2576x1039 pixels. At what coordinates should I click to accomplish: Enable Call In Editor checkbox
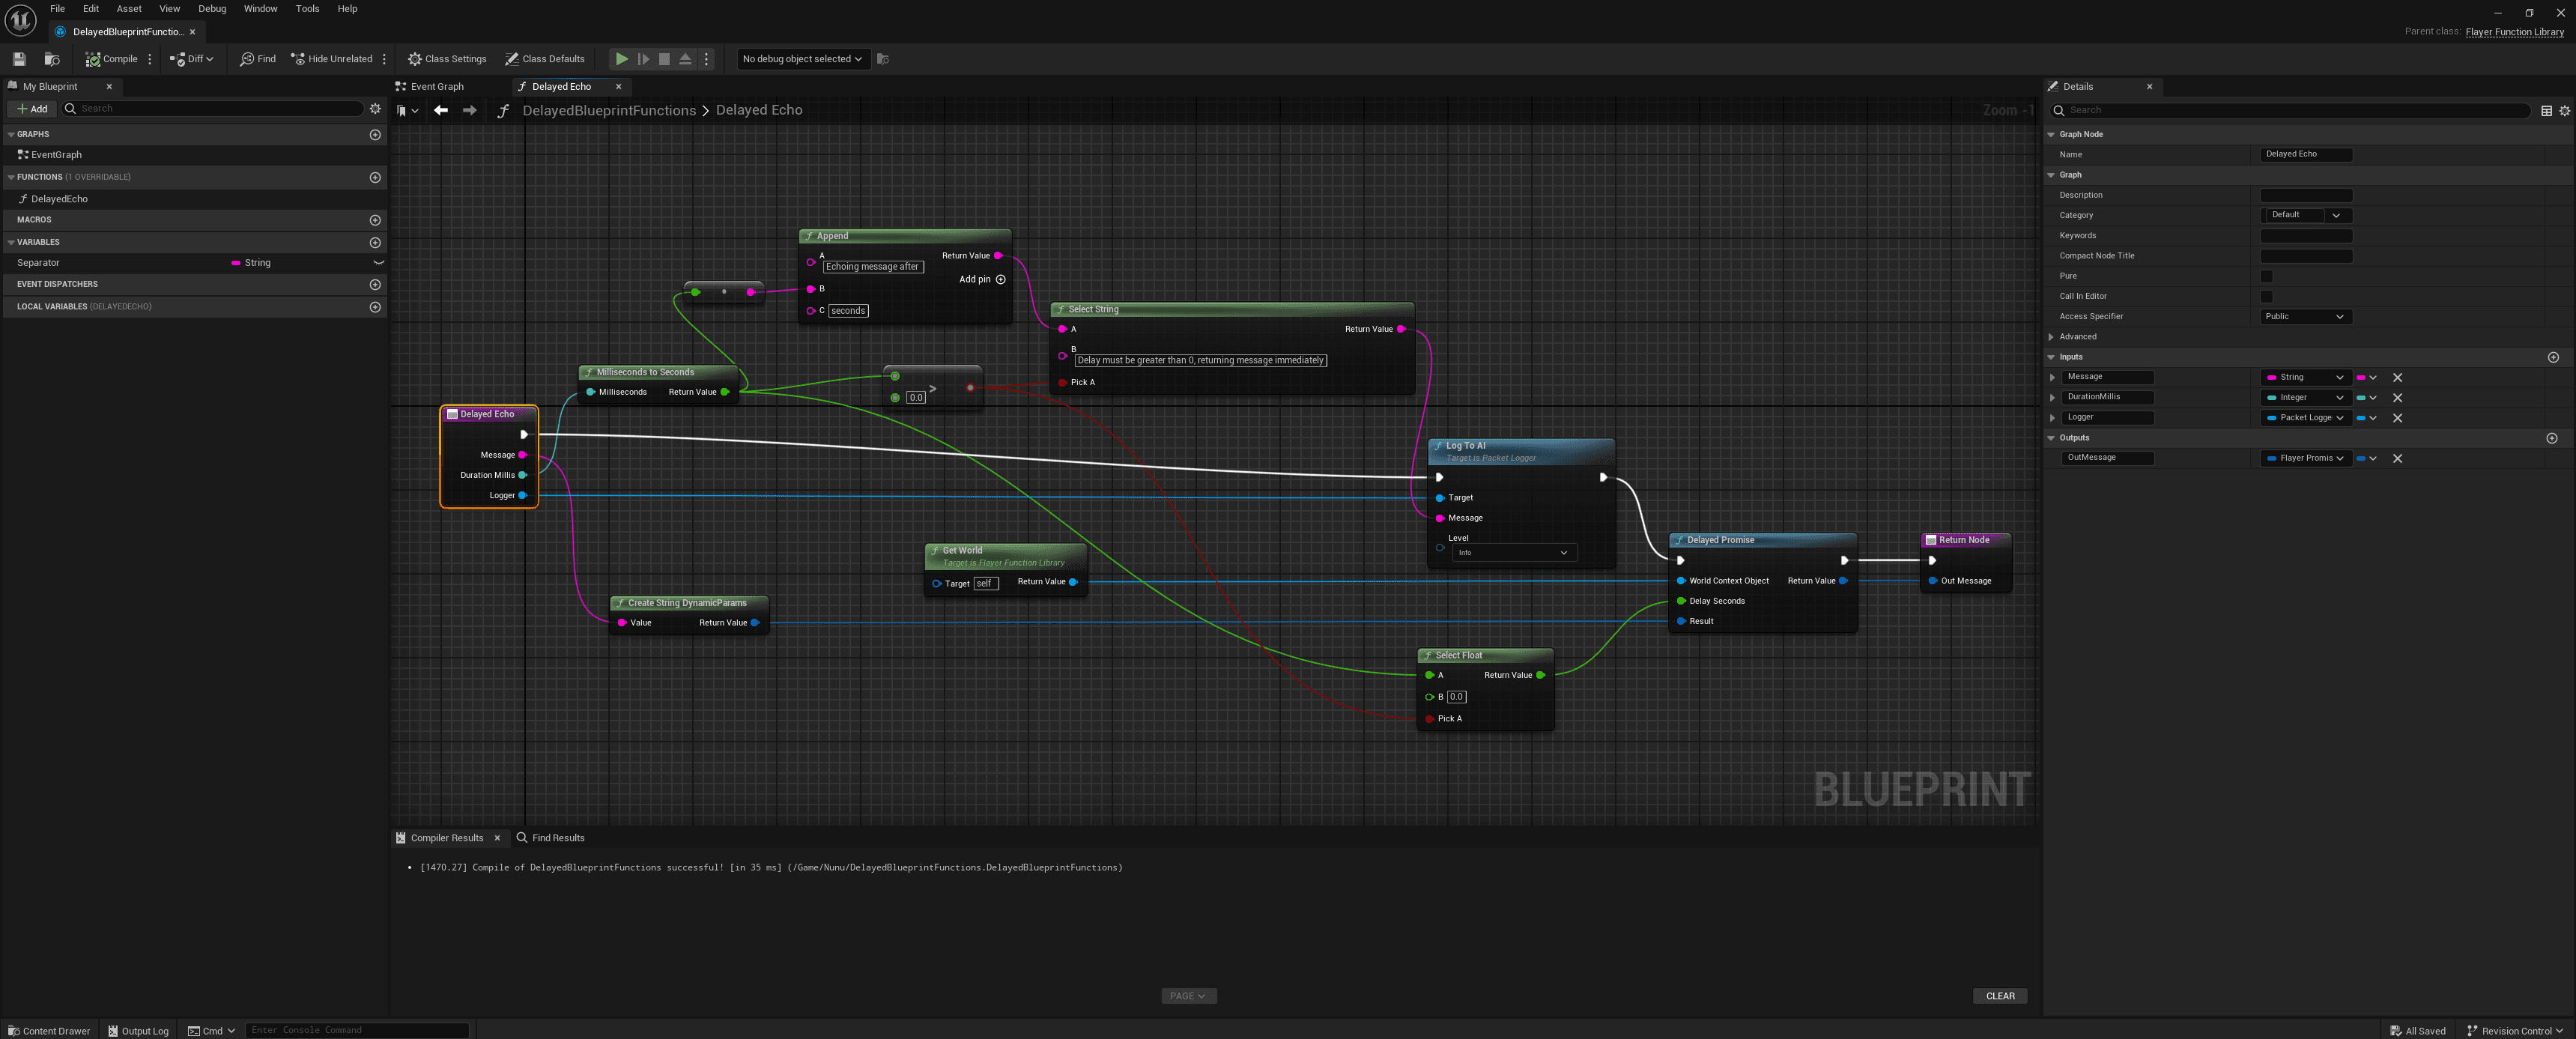coord(2266,296)
